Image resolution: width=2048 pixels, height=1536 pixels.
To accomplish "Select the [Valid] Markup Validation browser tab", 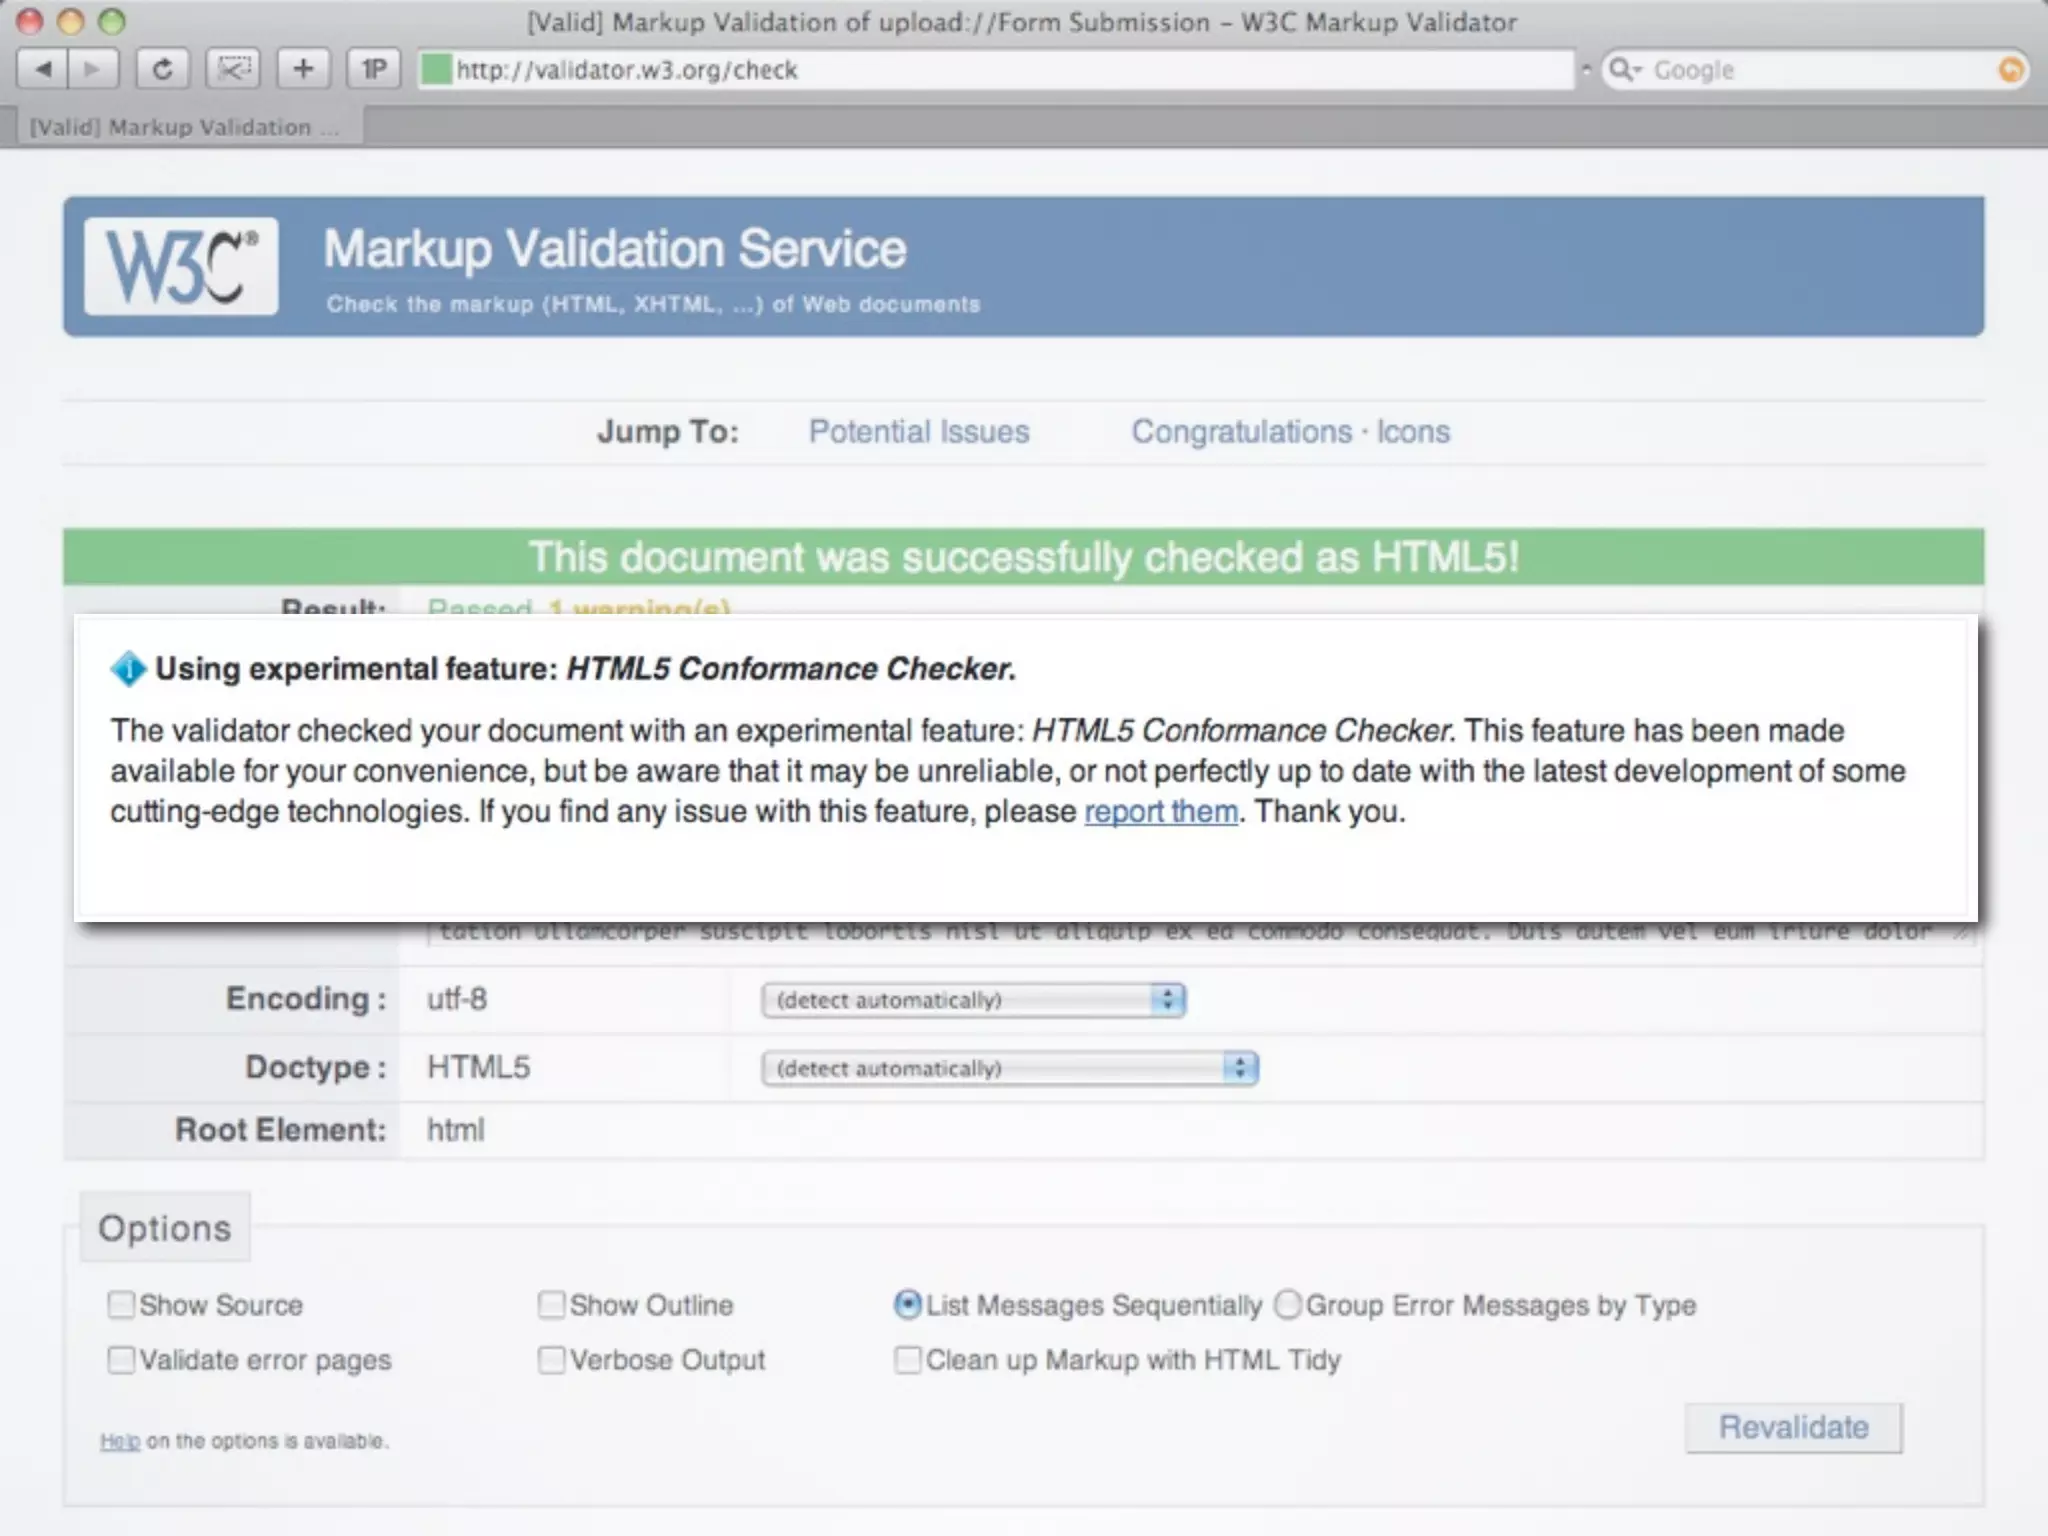I will (x=185, y=127).
